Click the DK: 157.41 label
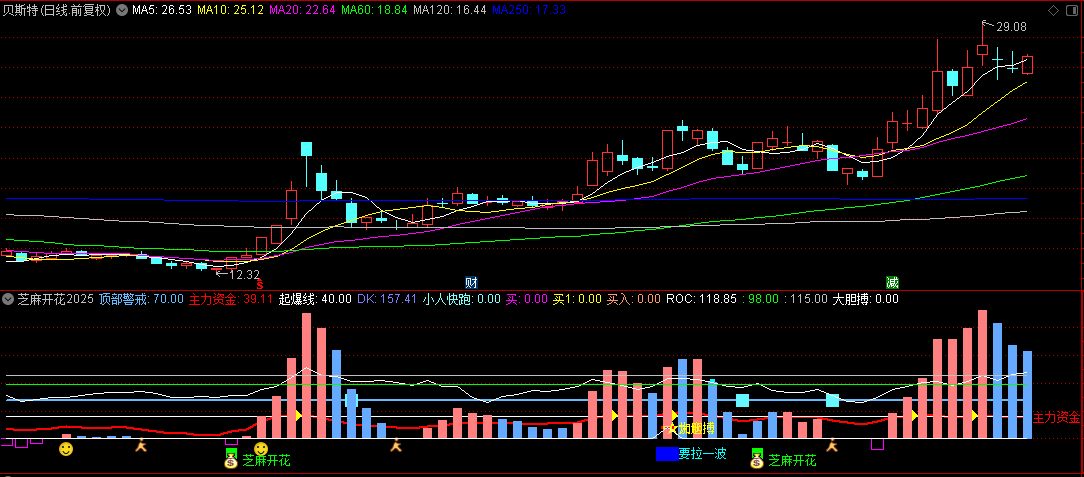1084x477 pixels. click(x=387, y=299)
